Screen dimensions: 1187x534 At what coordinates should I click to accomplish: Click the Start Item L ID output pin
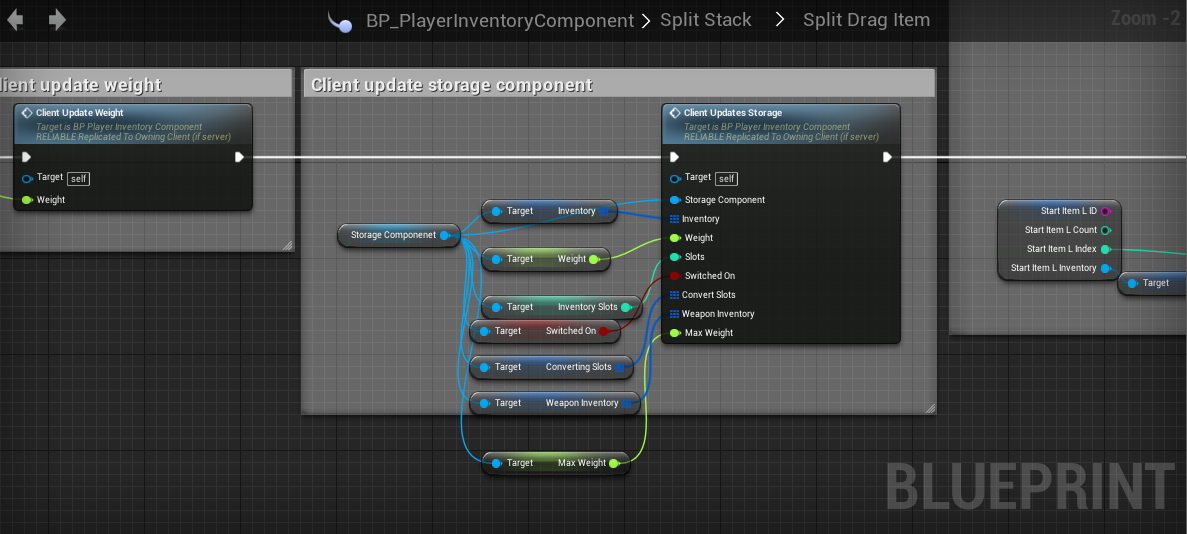coord(1106,211)
